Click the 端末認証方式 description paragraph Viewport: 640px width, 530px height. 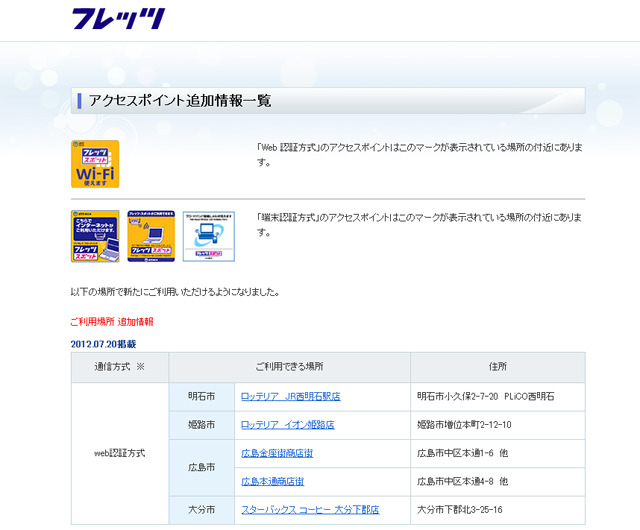tap(420, 225)
